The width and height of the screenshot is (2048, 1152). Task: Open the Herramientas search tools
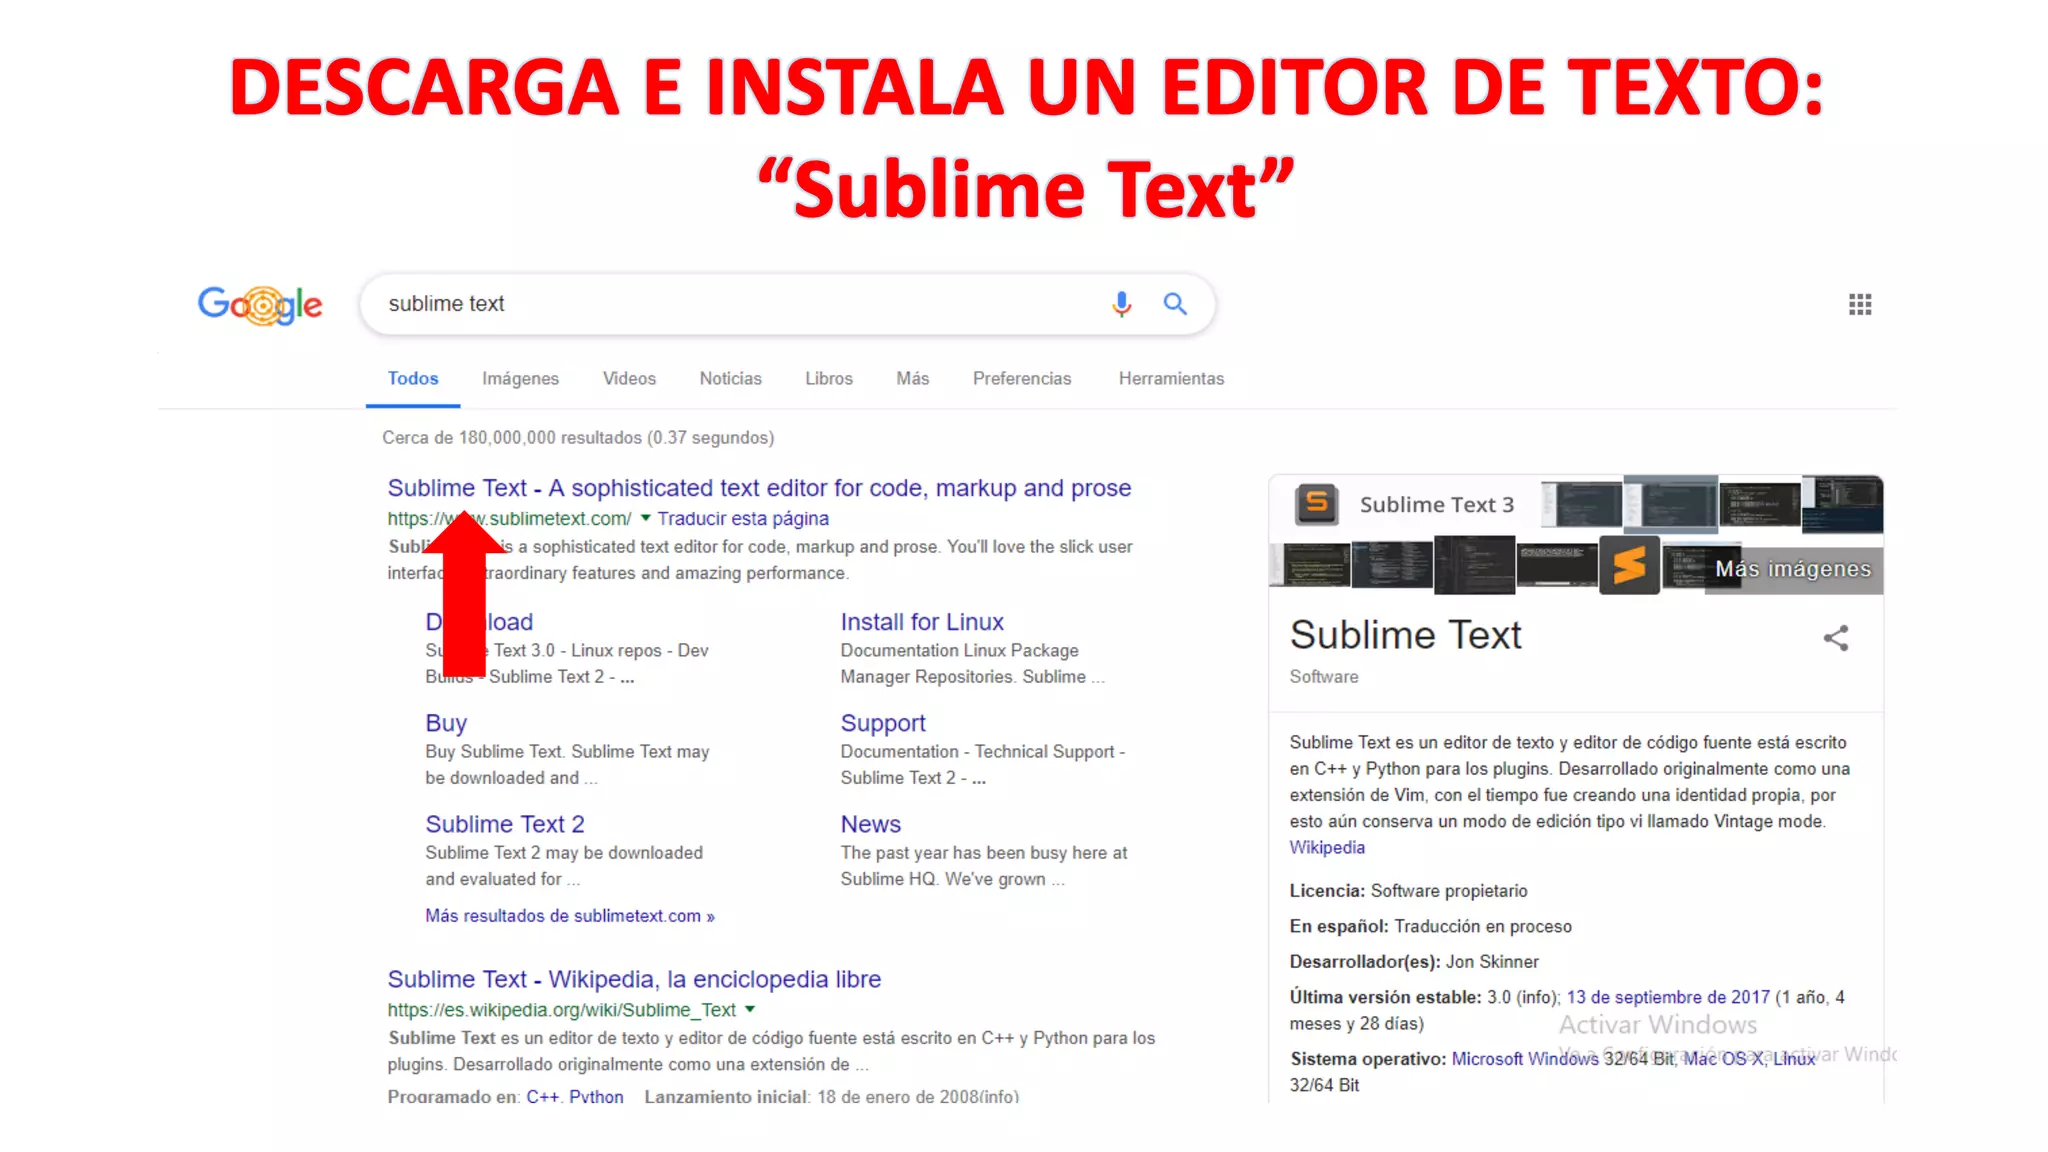[x=1171, y=379]
